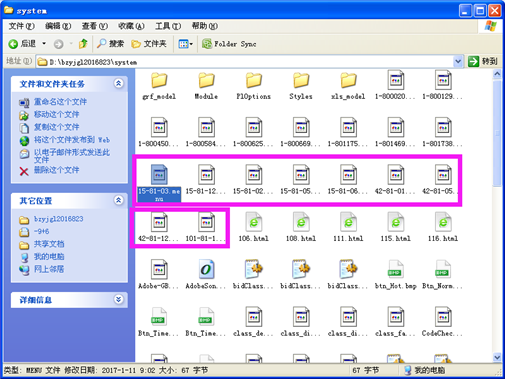Click the rename this file link
This screenshot has height=379, width=505.
coord(60,102)
